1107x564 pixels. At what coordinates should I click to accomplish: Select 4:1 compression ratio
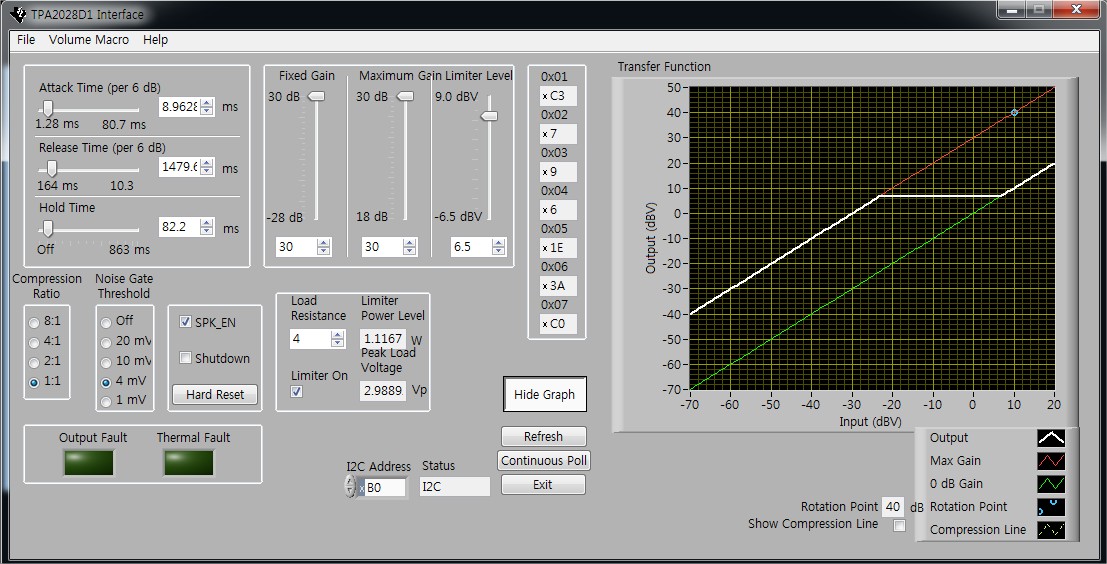pyautogui.click(x=34, y=342)
